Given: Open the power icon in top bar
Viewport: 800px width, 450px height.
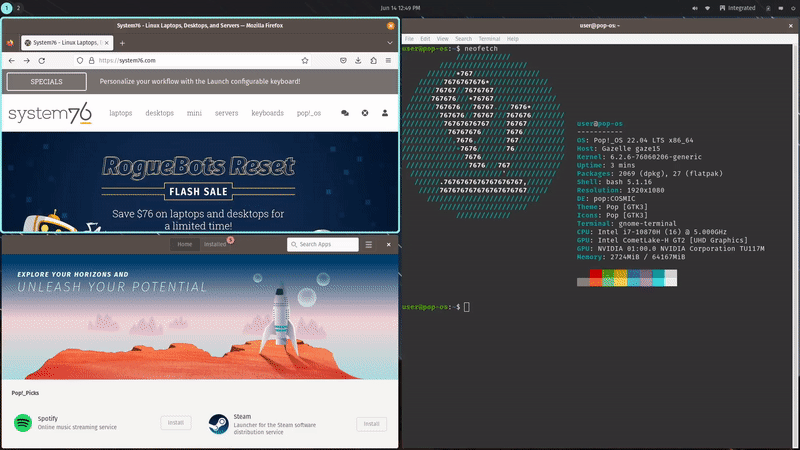Looking at the screenshot, I should [x=793, y=8].
